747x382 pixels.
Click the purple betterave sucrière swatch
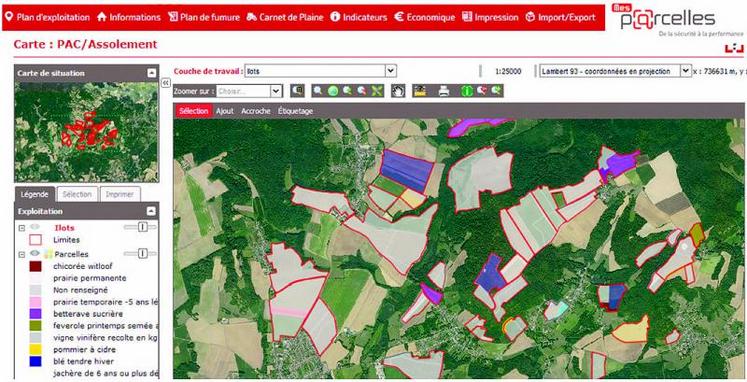36,314
